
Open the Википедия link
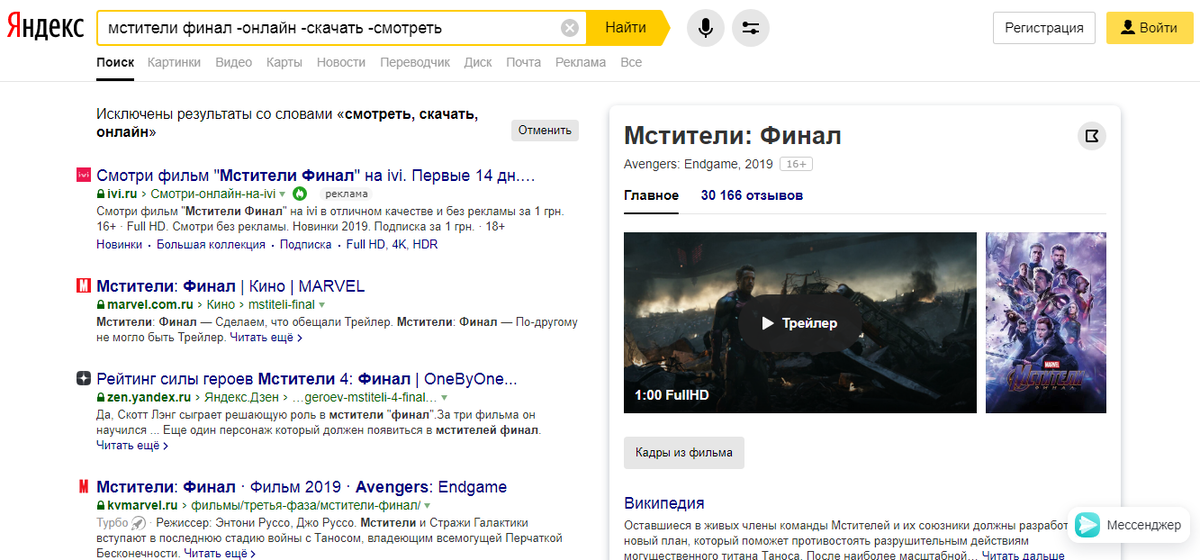point(664,503)
